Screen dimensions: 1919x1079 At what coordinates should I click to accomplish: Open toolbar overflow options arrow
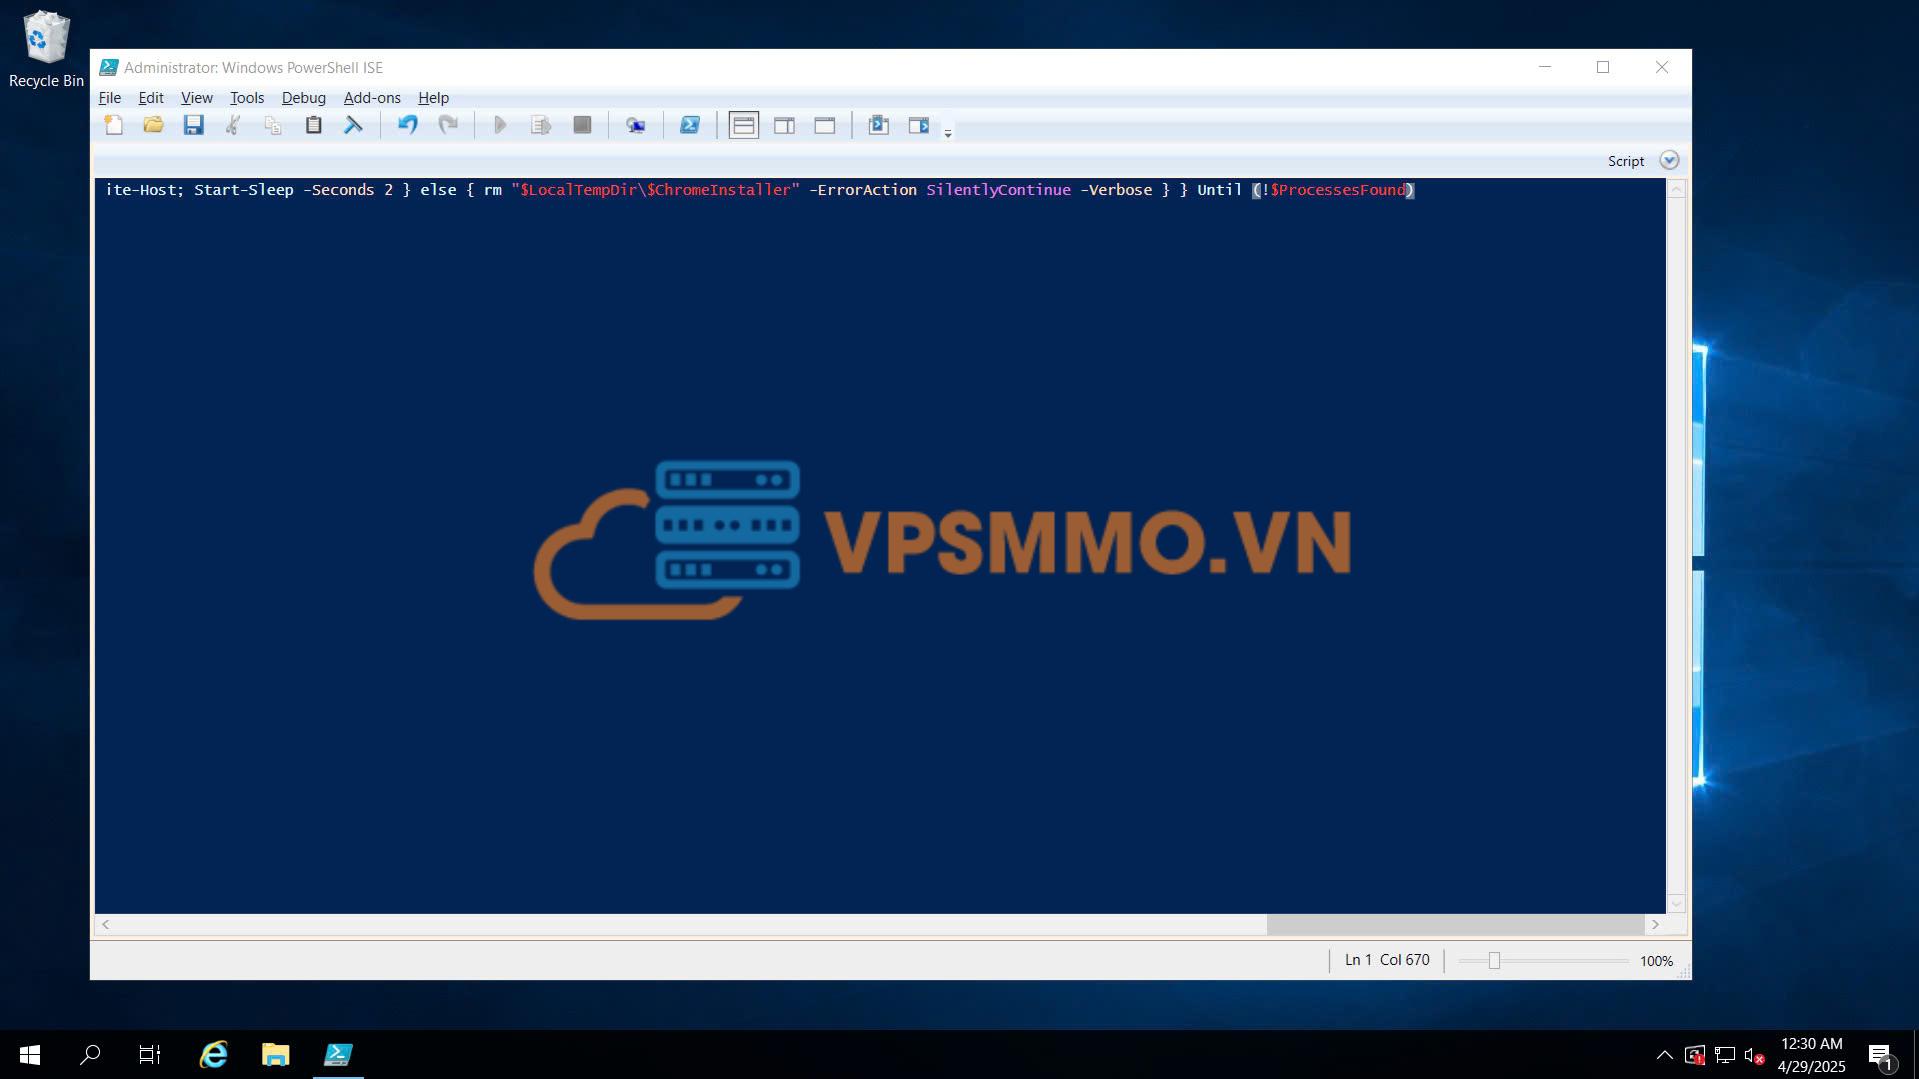pos(948,132)
